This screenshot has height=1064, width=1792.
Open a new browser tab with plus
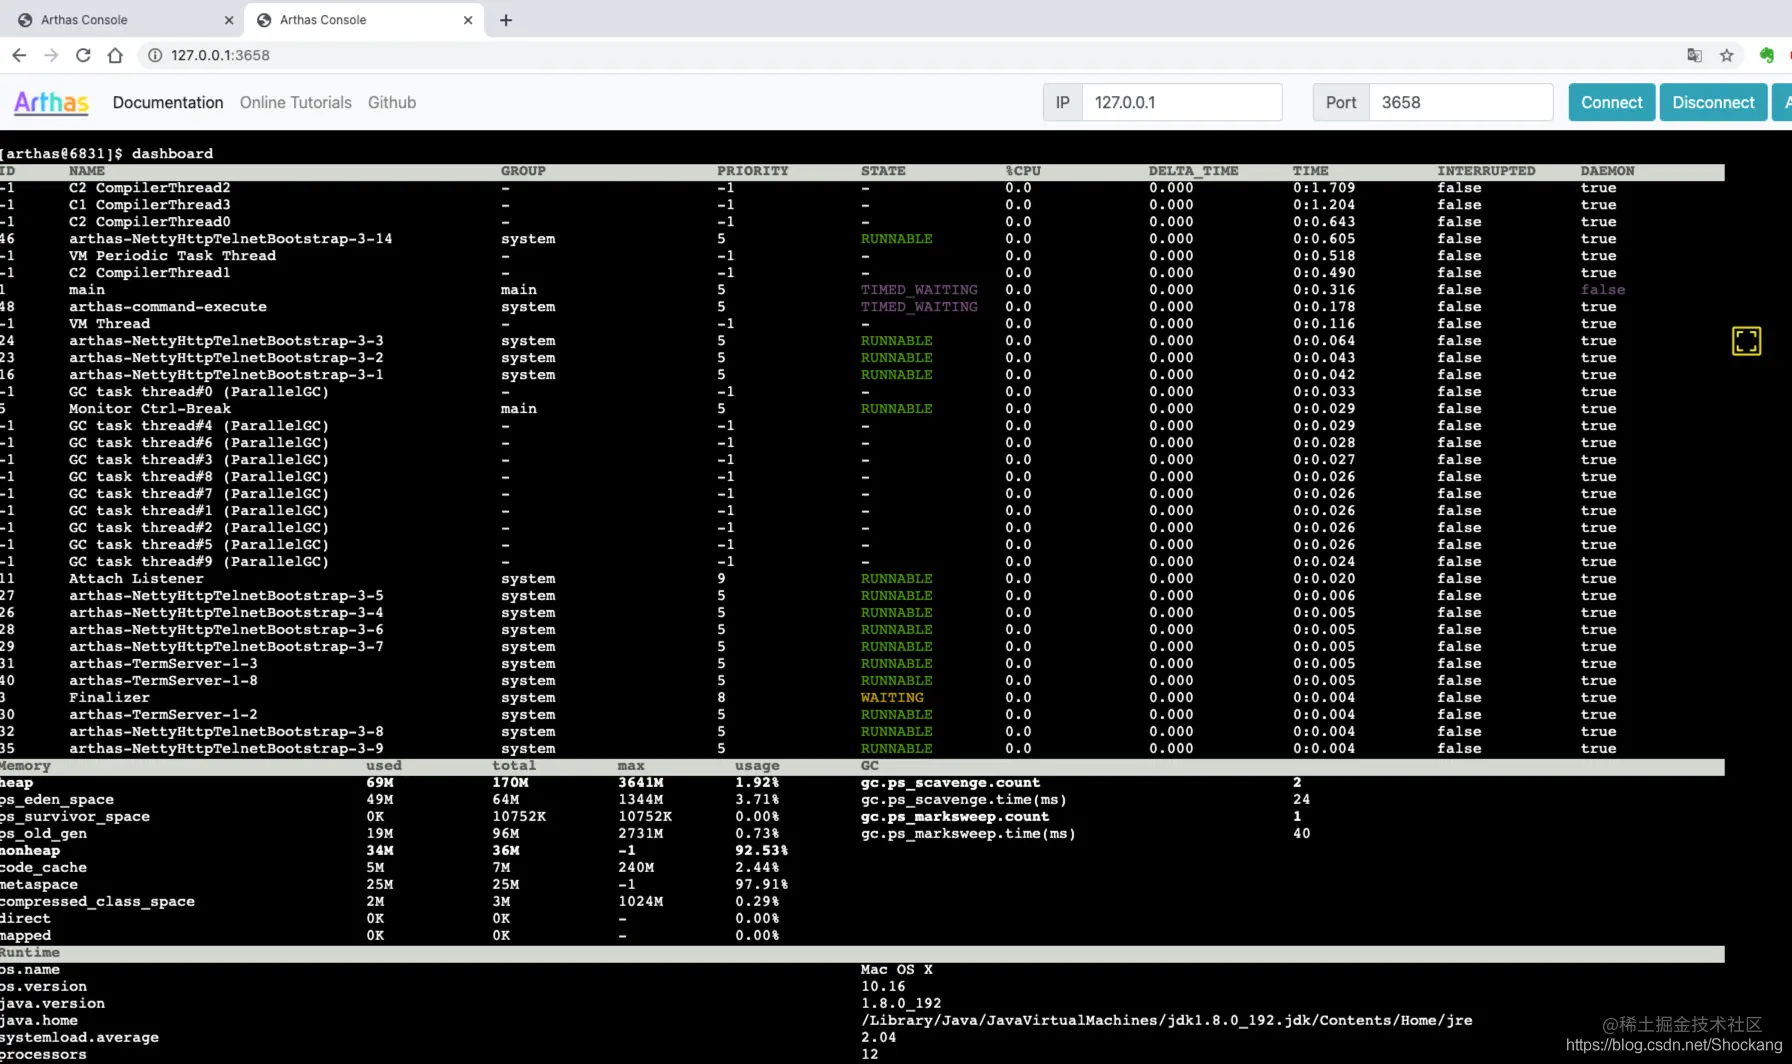[x=506, y=20]
